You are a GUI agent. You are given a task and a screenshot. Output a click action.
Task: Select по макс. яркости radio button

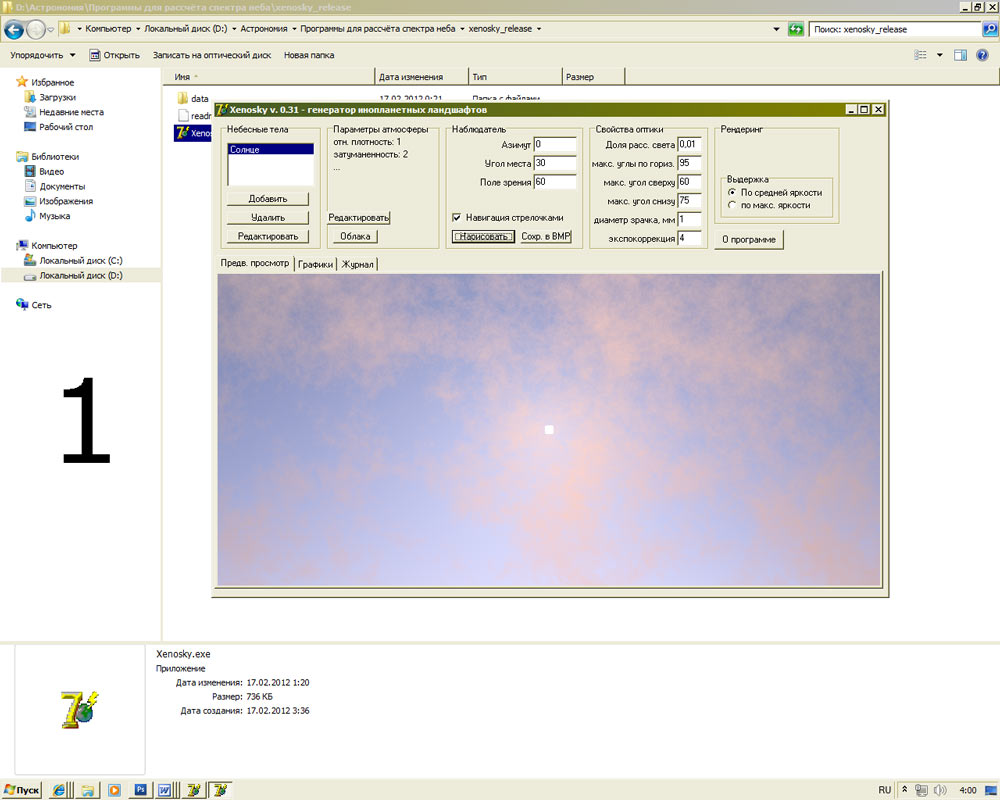pyautogui.click(x=732, y=205)
